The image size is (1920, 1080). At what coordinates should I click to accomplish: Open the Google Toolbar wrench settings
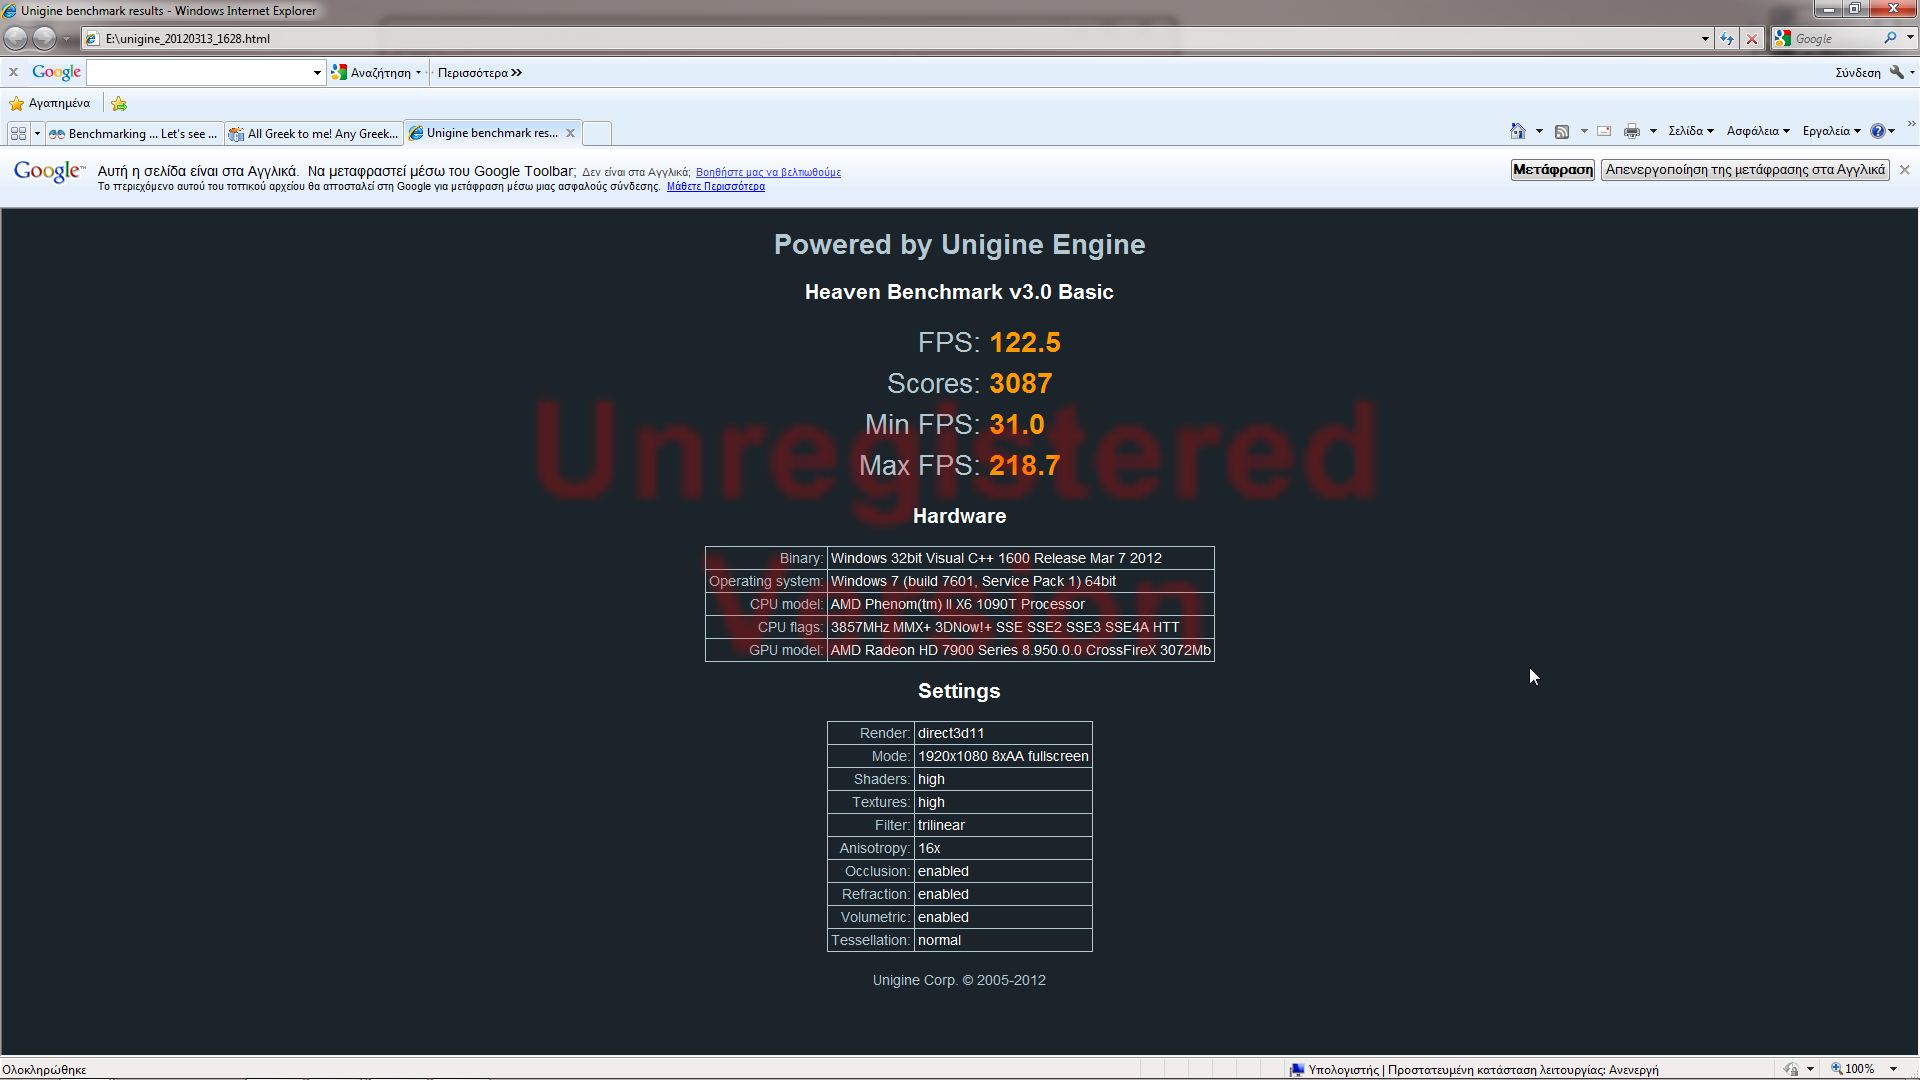click(1897, 72)
